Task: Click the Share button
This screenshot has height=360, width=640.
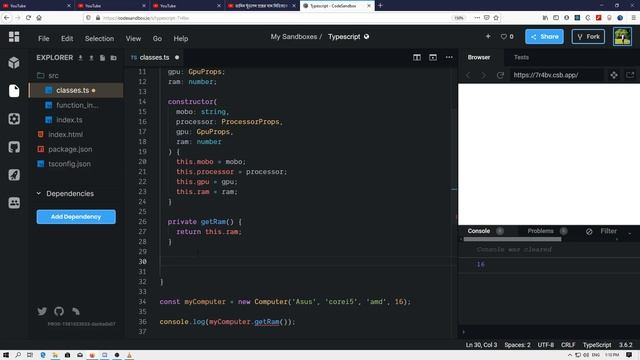Action: pos(544,37)
